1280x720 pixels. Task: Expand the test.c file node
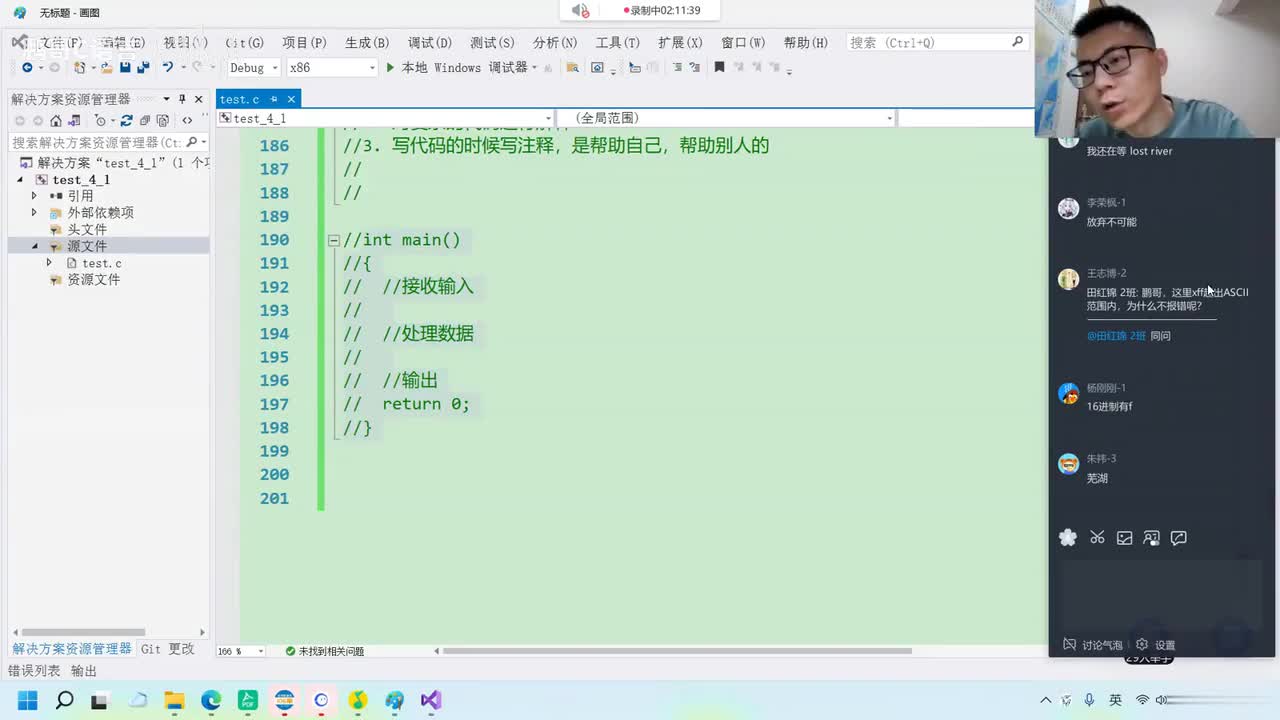[x=49, y=263]
